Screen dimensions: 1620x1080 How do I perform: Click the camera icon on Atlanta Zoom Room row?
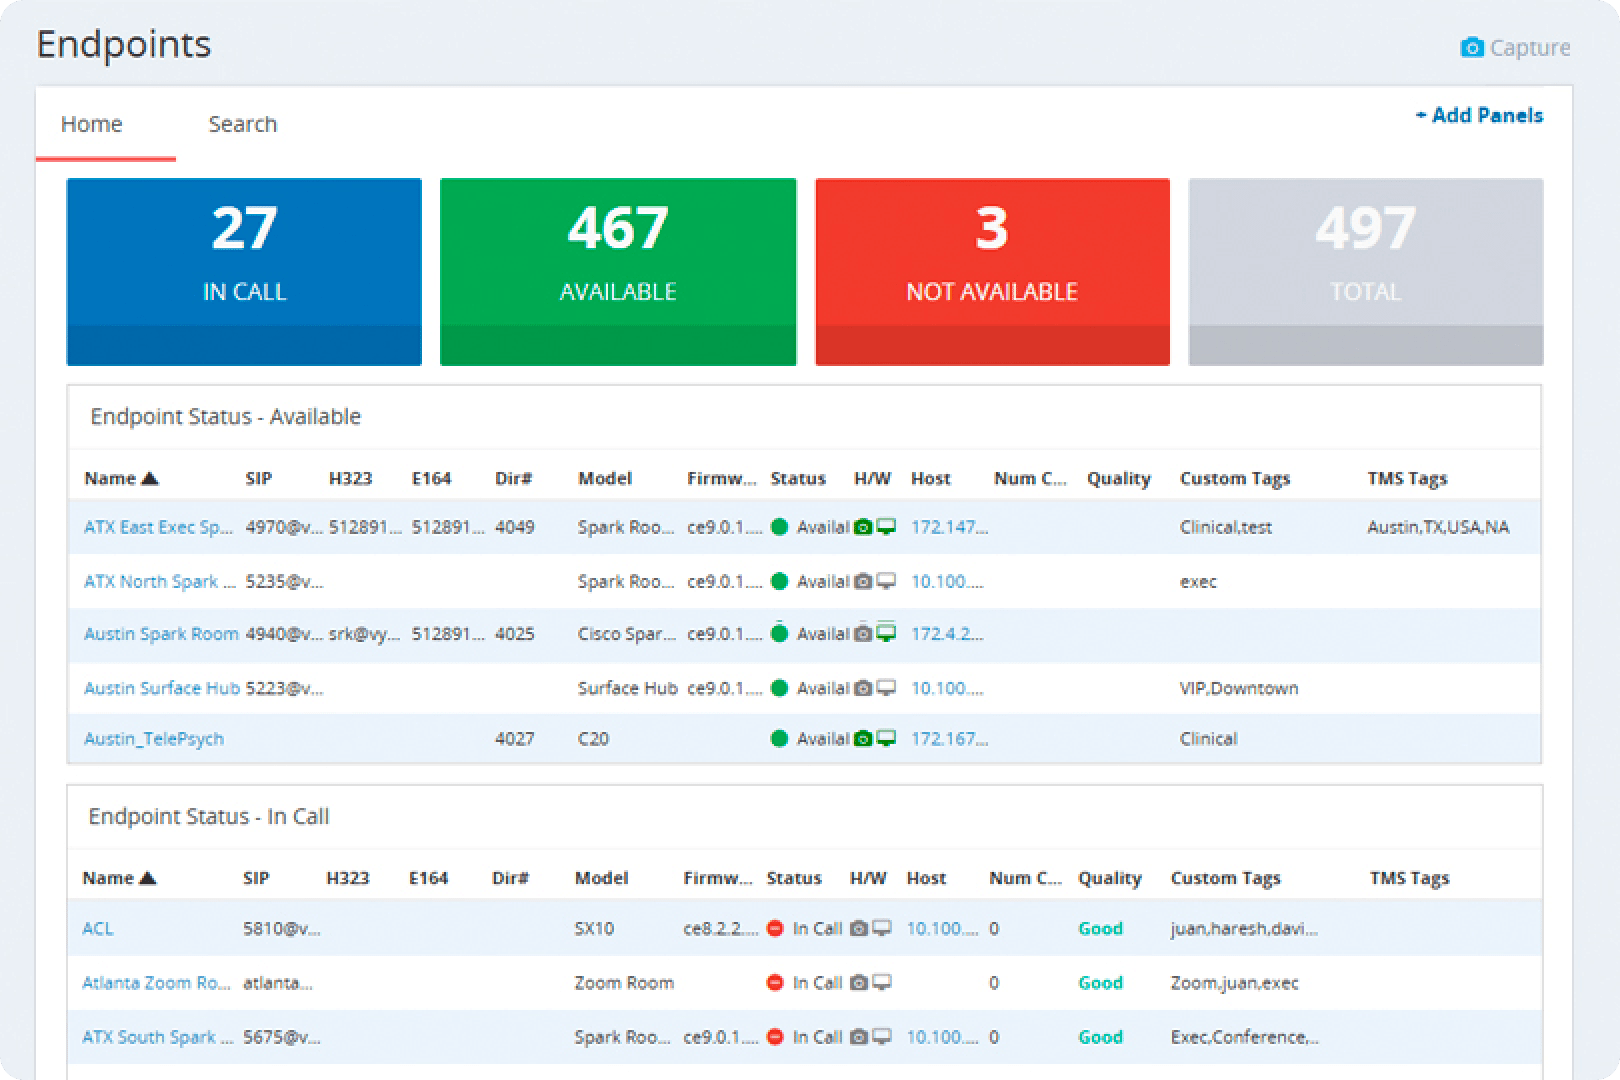(860, 982)
